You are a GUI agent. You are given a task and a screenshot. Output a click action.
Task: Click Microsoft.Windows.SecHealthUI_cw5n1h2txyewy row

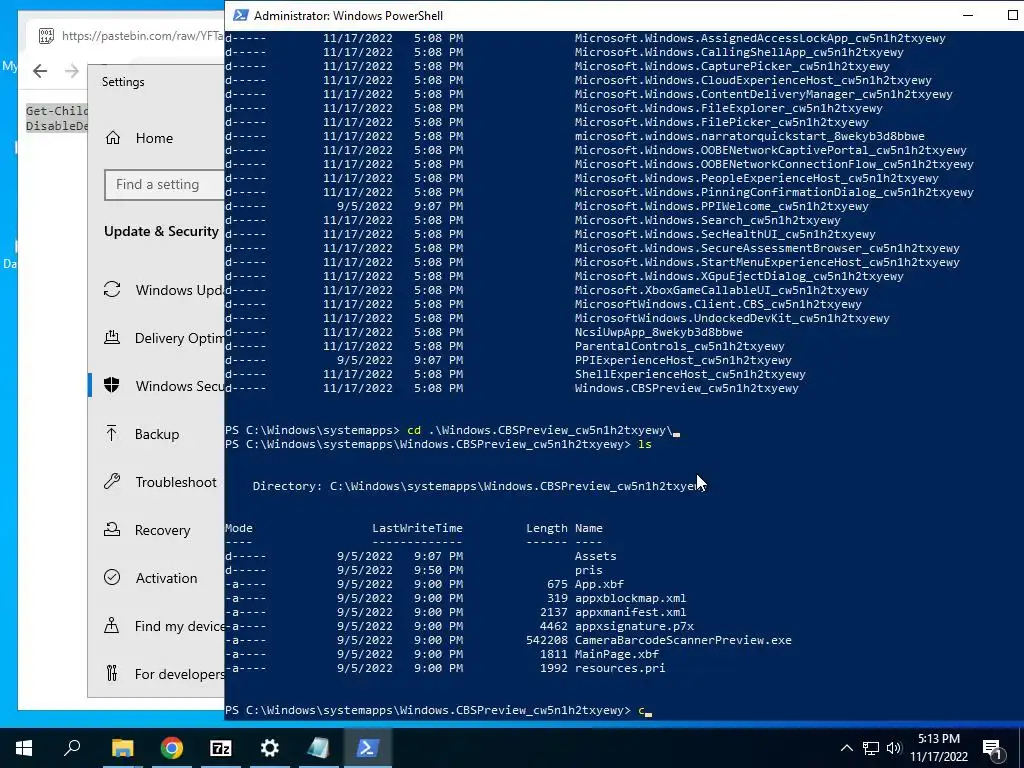[550, 234]
